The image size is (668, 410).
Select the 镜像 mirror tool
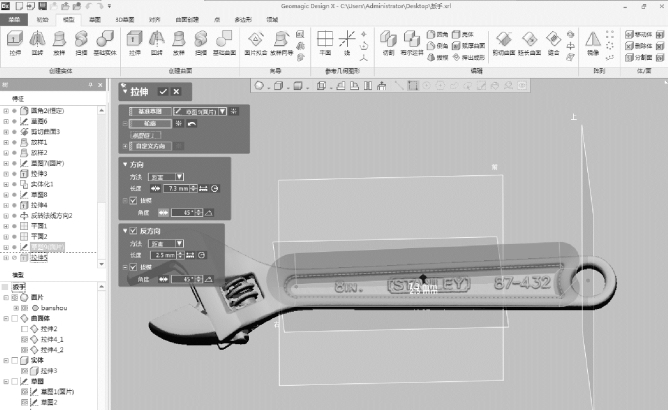[593, 43]
